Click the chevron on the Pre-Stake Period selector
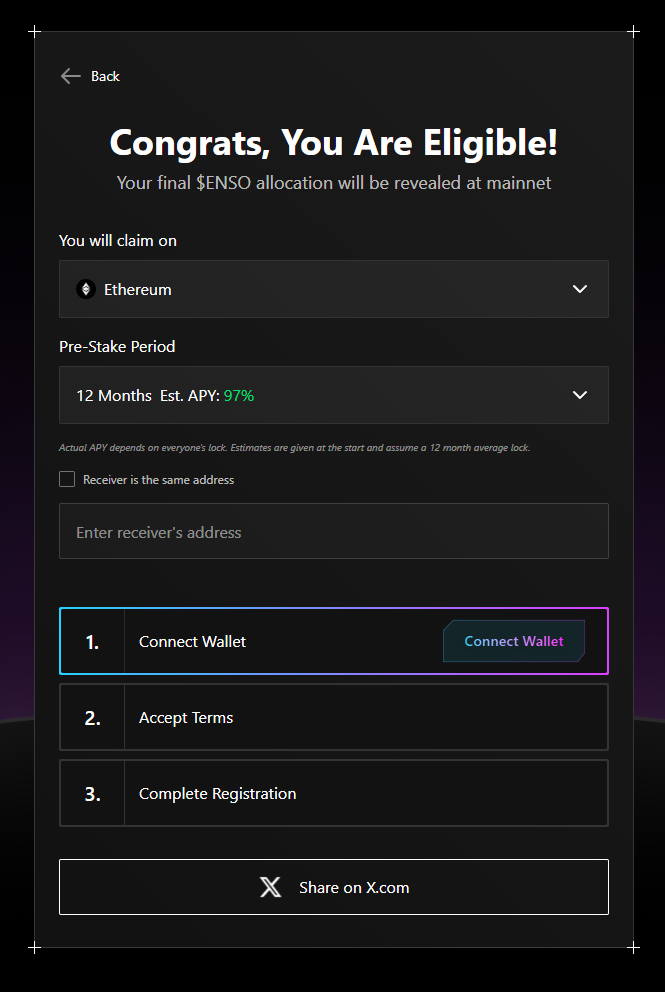 pos(580,395)
